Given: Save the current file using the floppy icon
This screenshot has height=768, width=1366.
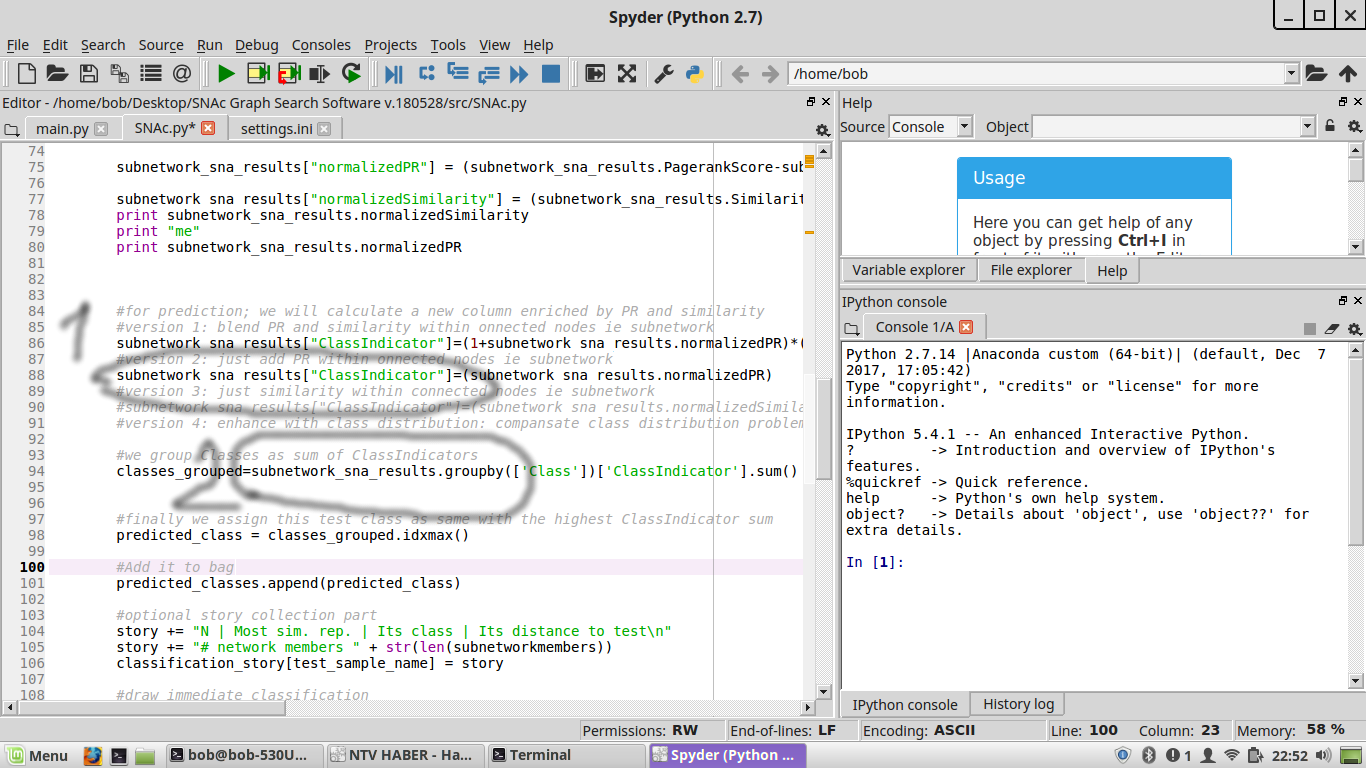Looking at the screenshot, I should click(x=88, y=73).
